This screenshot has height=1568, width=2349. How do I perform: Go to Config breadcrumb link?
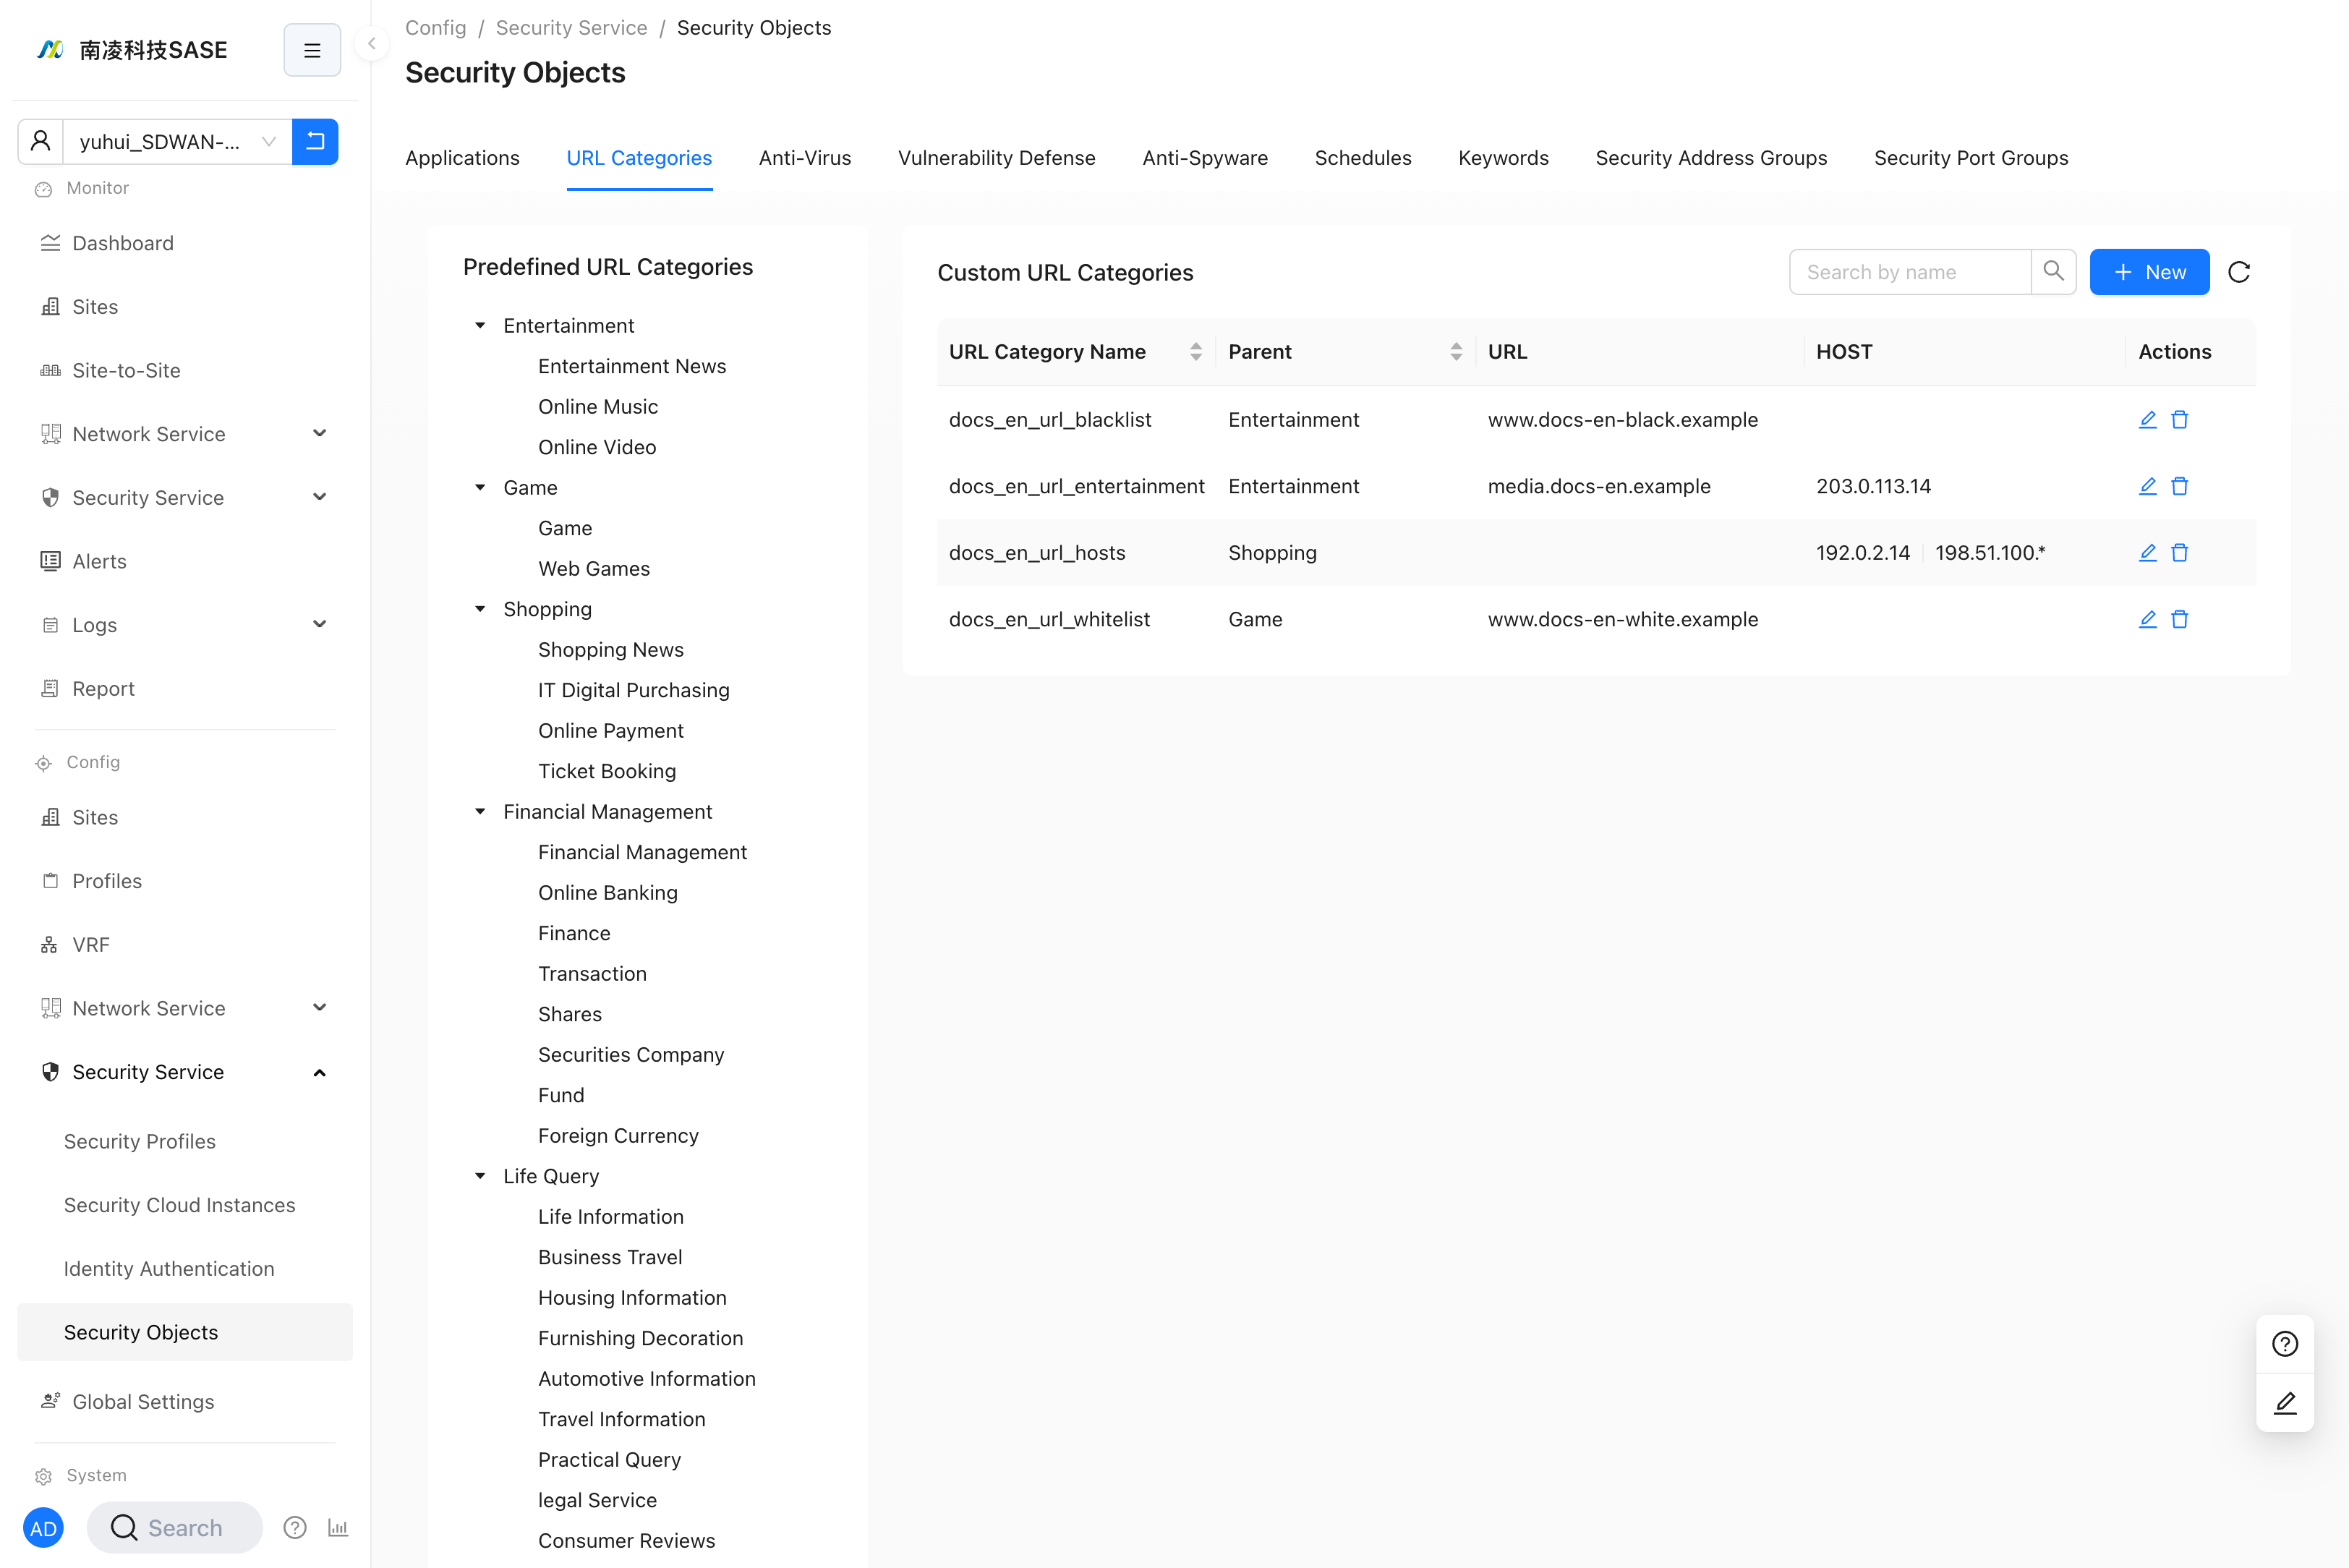pyautogui.click(x=436, y=28)
